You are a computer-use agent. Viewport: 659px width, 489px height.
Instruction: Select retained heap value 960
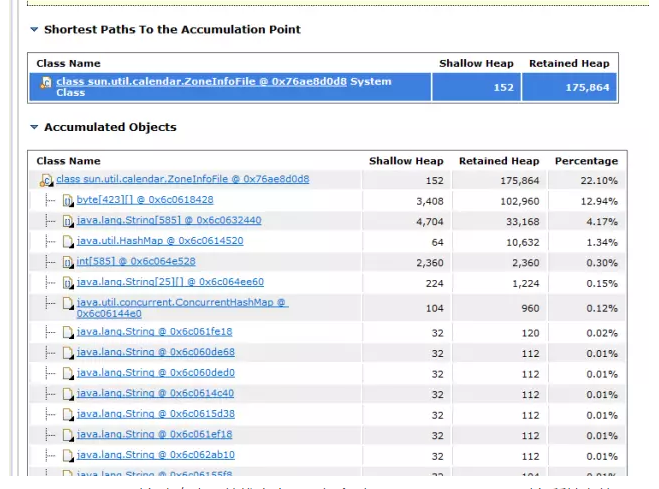click(x=530, y=308)
